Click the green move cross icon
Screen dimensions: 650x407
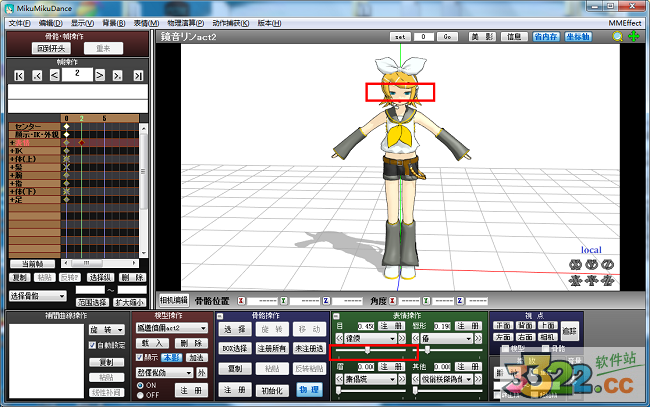click(634, 37)
